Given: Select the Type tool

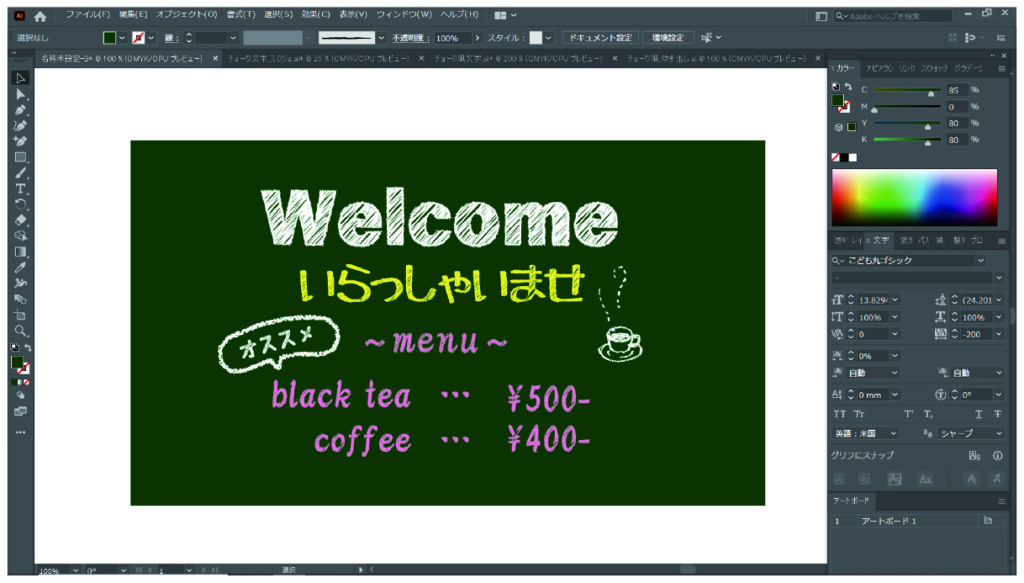Looking at the screenshot, I should (x=20, y=189).
